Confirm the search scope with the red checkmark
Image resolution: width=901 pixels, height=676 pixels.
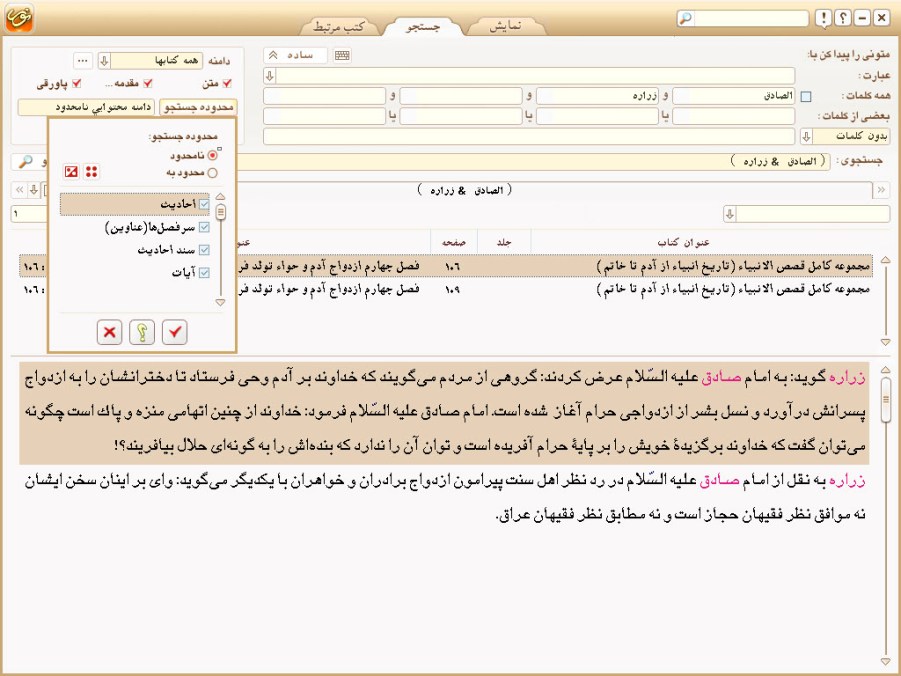(175, 332)
